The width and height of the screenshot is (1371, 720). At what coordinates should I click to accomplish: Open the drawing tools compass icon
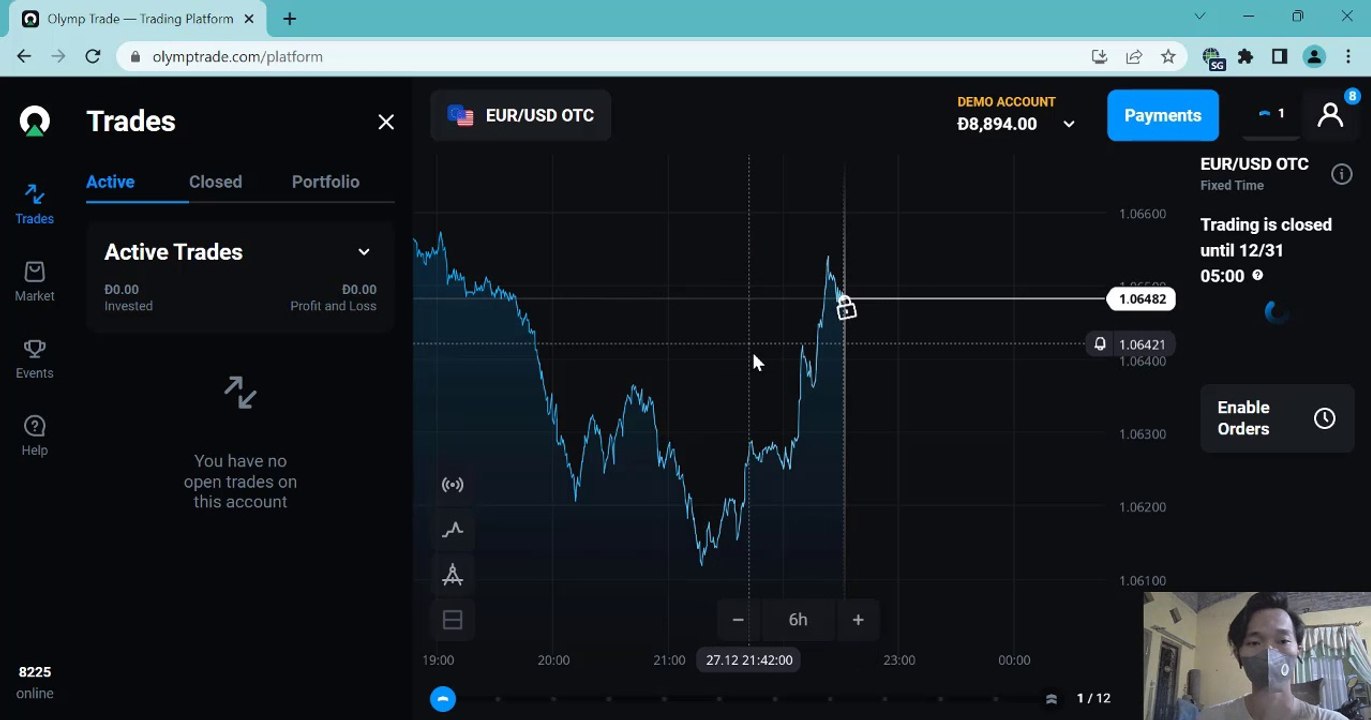coord(452,575)
